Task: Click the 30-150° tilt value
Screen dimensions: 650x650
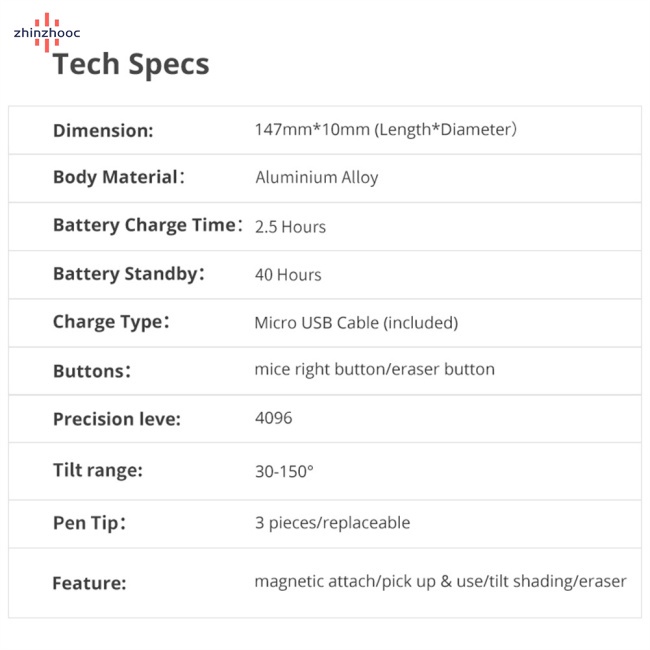Action: [x=284, y=470]
